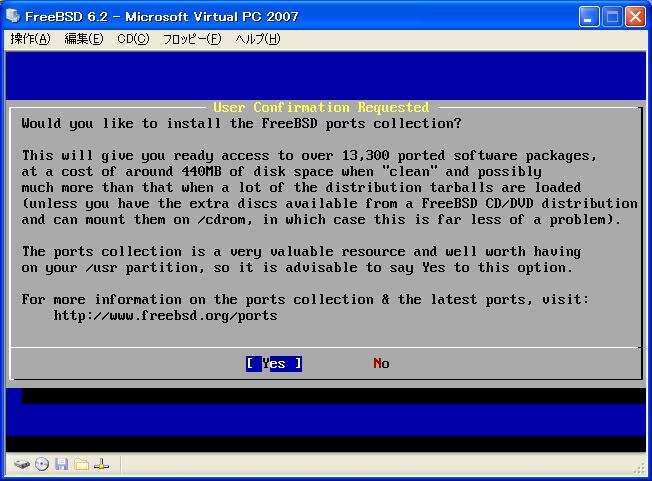
Task: Click the Virtual PC title bar icon
Action: click(13, 16)
